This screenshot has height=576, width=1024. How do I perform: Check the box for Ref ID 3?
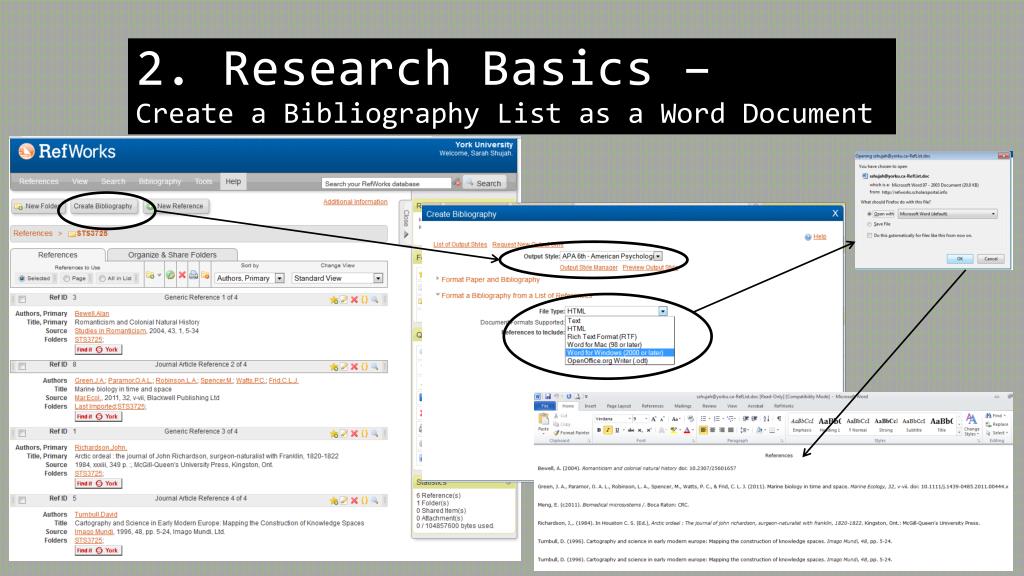point(22,299)
